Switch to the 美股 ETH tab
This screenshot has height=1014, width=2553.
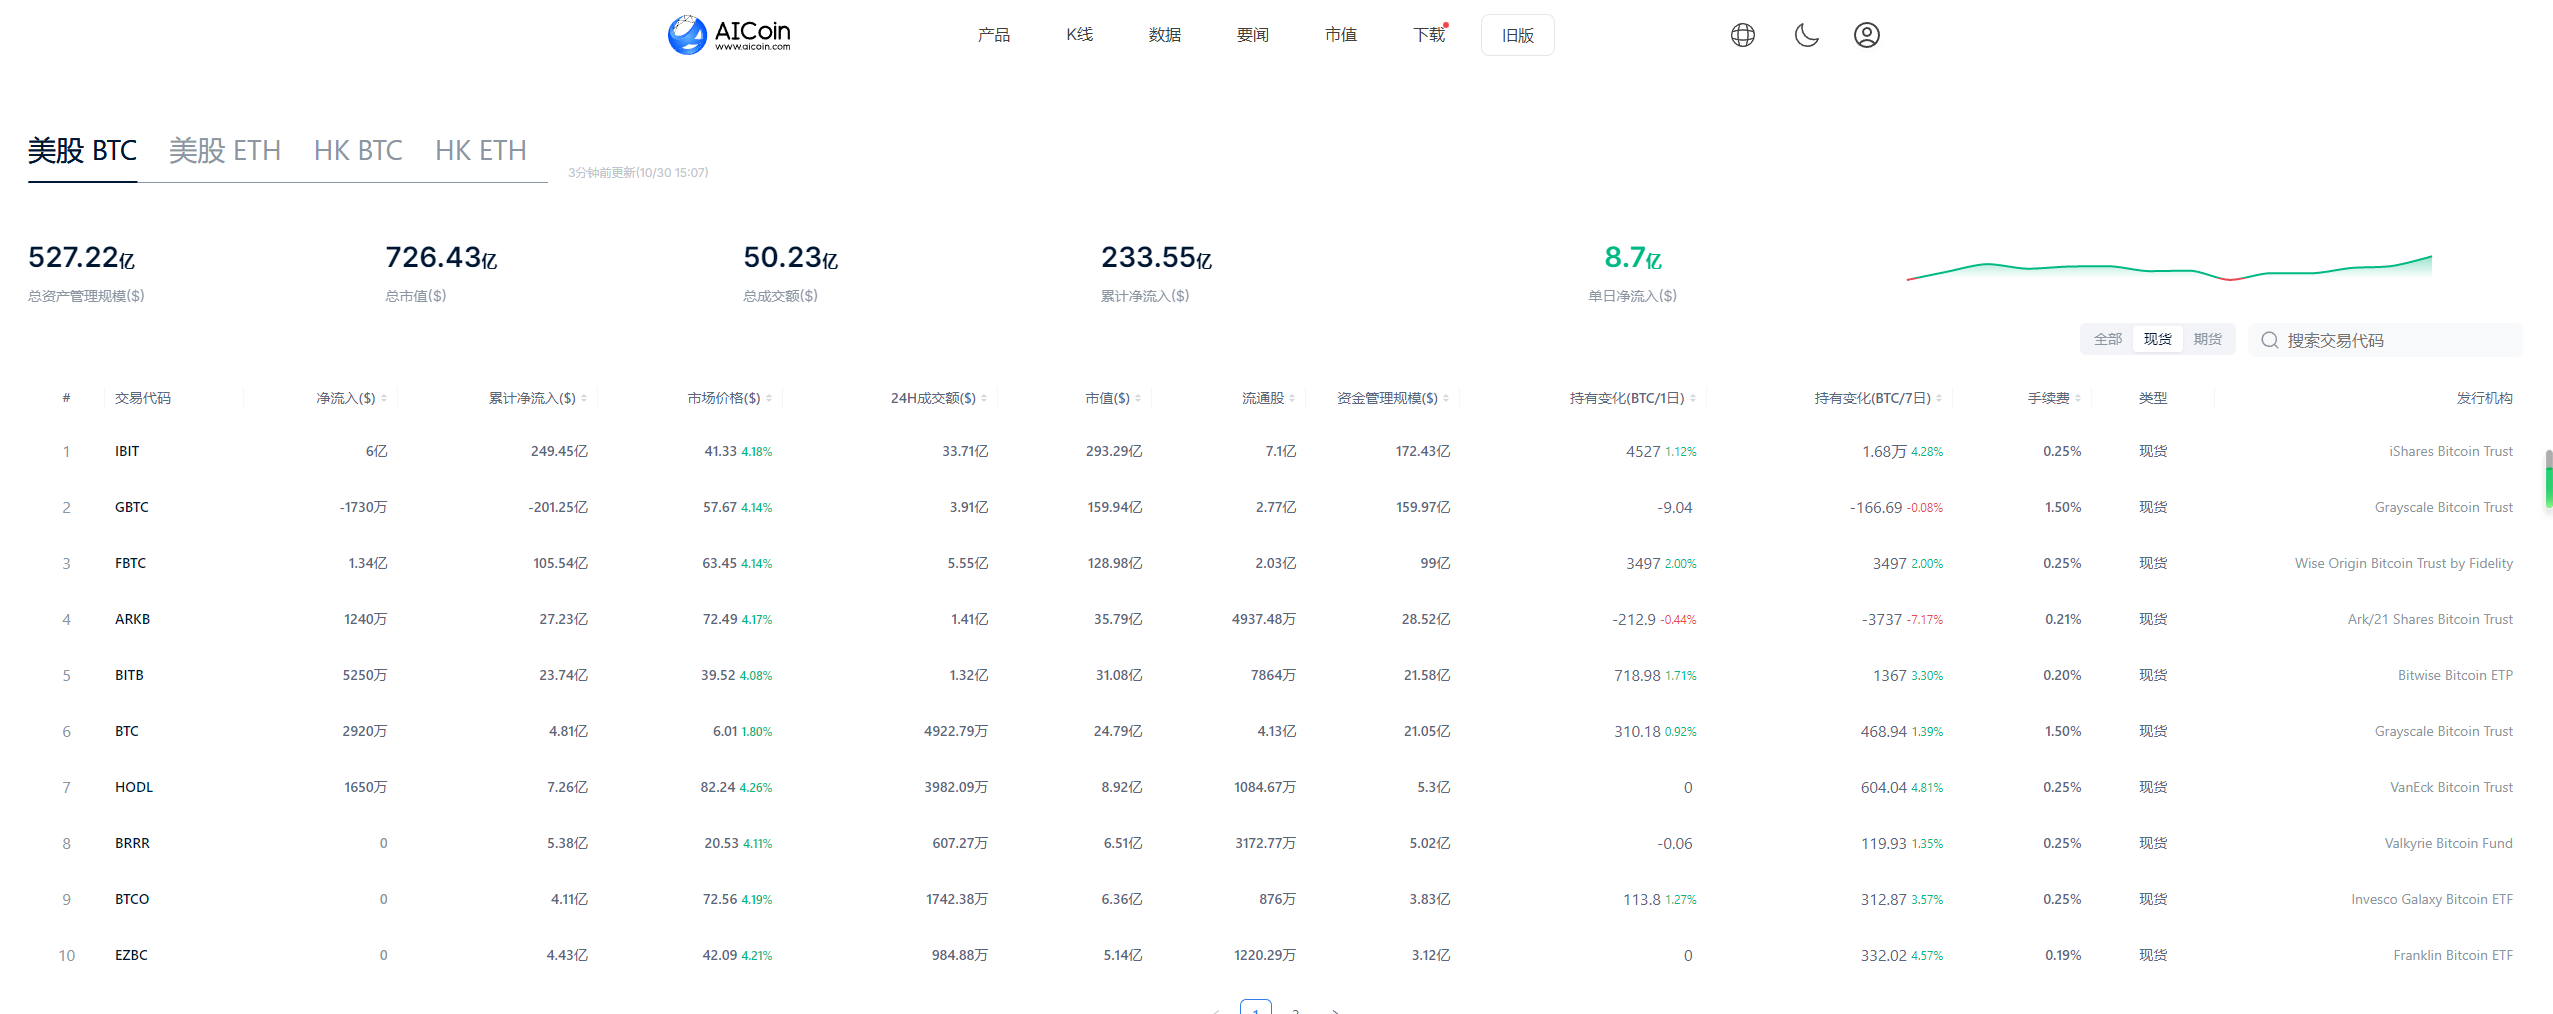pos(225,151)
